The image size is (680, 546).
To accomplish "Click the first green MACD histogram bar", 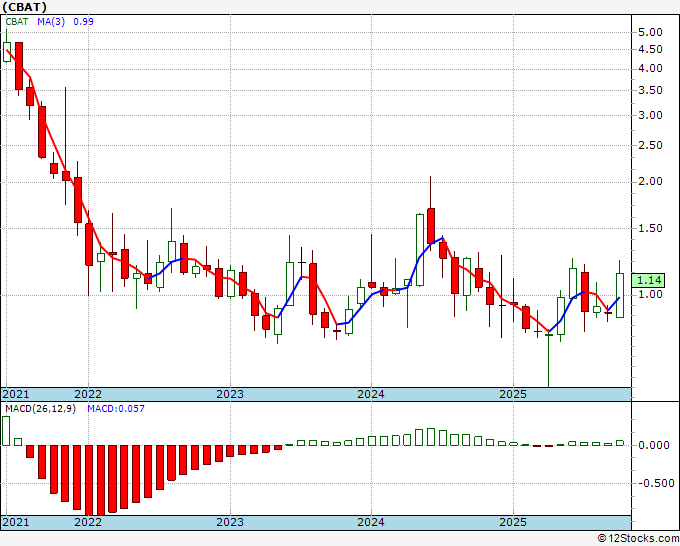I will click(6, 431).
